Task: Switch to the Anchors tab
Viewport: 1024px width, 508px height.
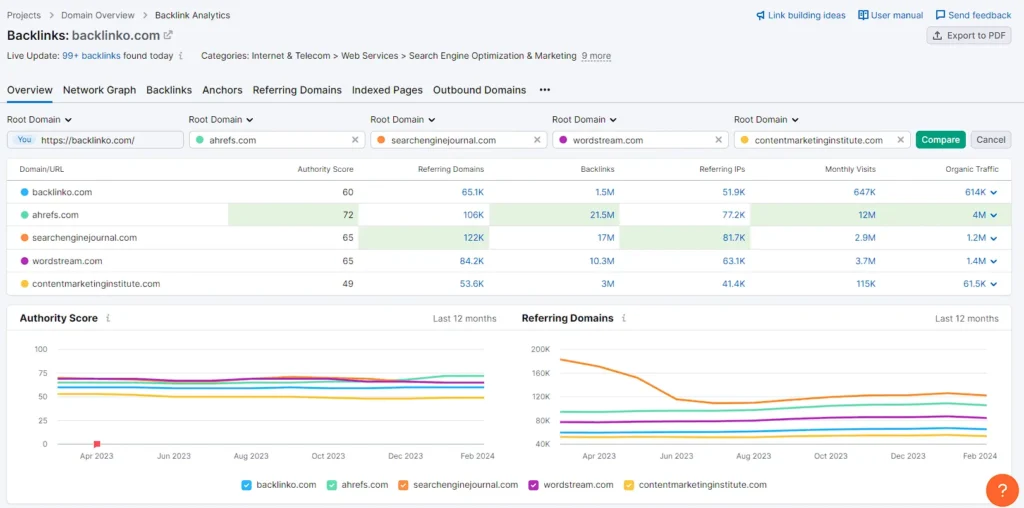Action: click(x=222, y=90)
